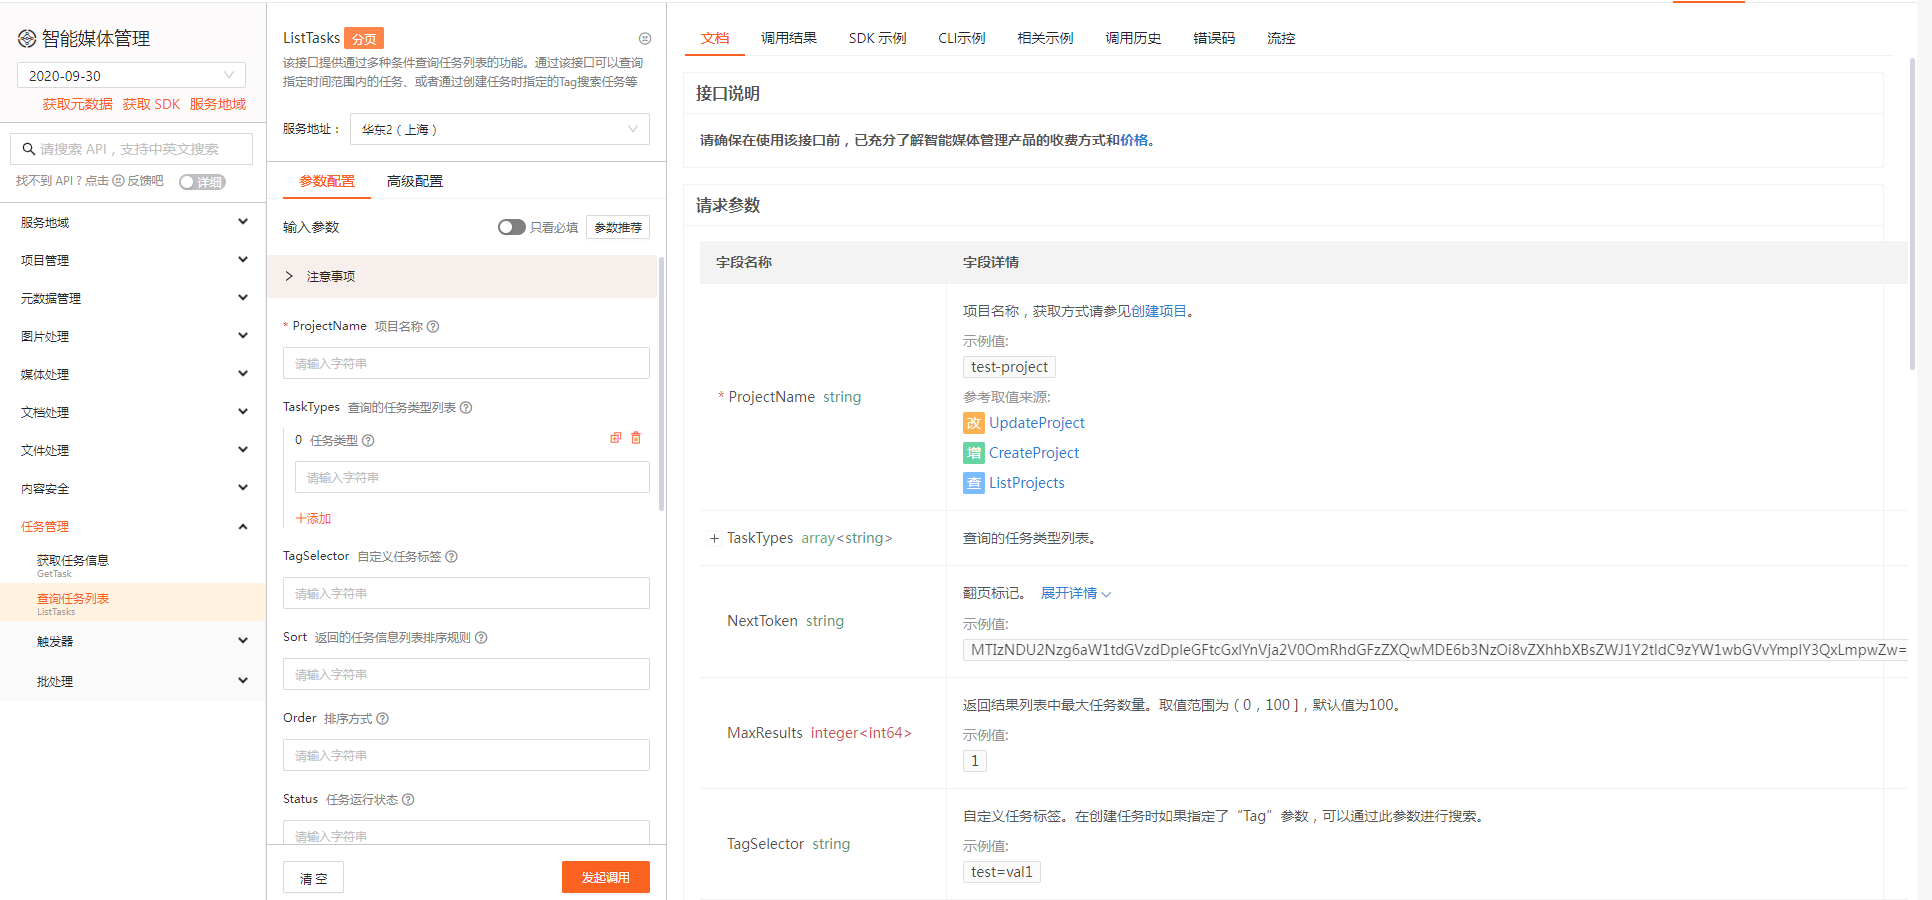The image size is (1932, 900).
Task: Expand the TaskTypes row in request parameters table
Action: point(714,538)
